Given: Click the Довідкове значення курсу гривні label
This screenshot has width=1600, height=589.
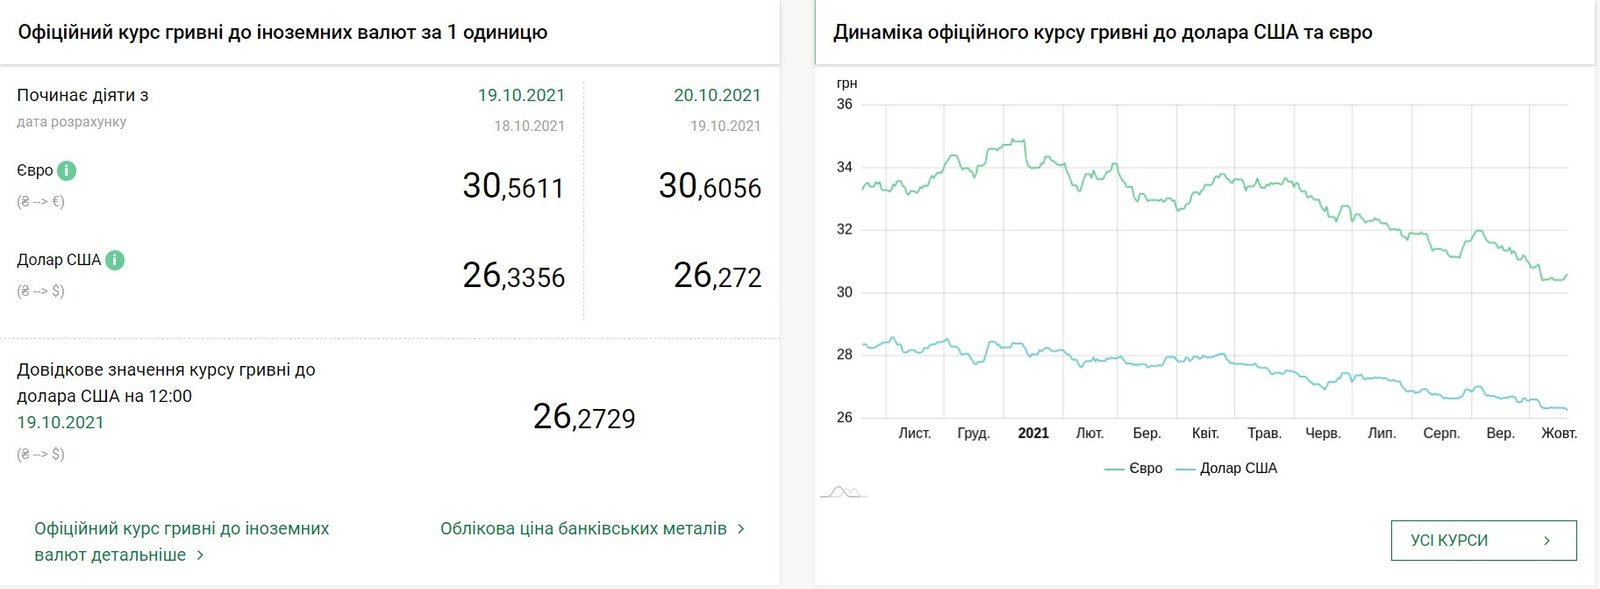Looking at the screenshot, I should click(166, 383).
